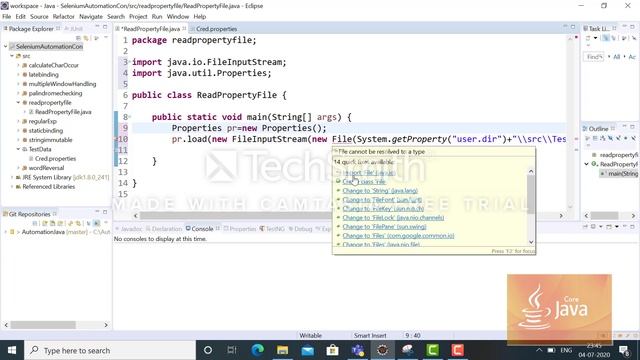Image resolution: width=640 pixels, height=360 pixels.
Task: Select Referenced Libraries node
Action: pyautogui.click(x=48, y=187)
